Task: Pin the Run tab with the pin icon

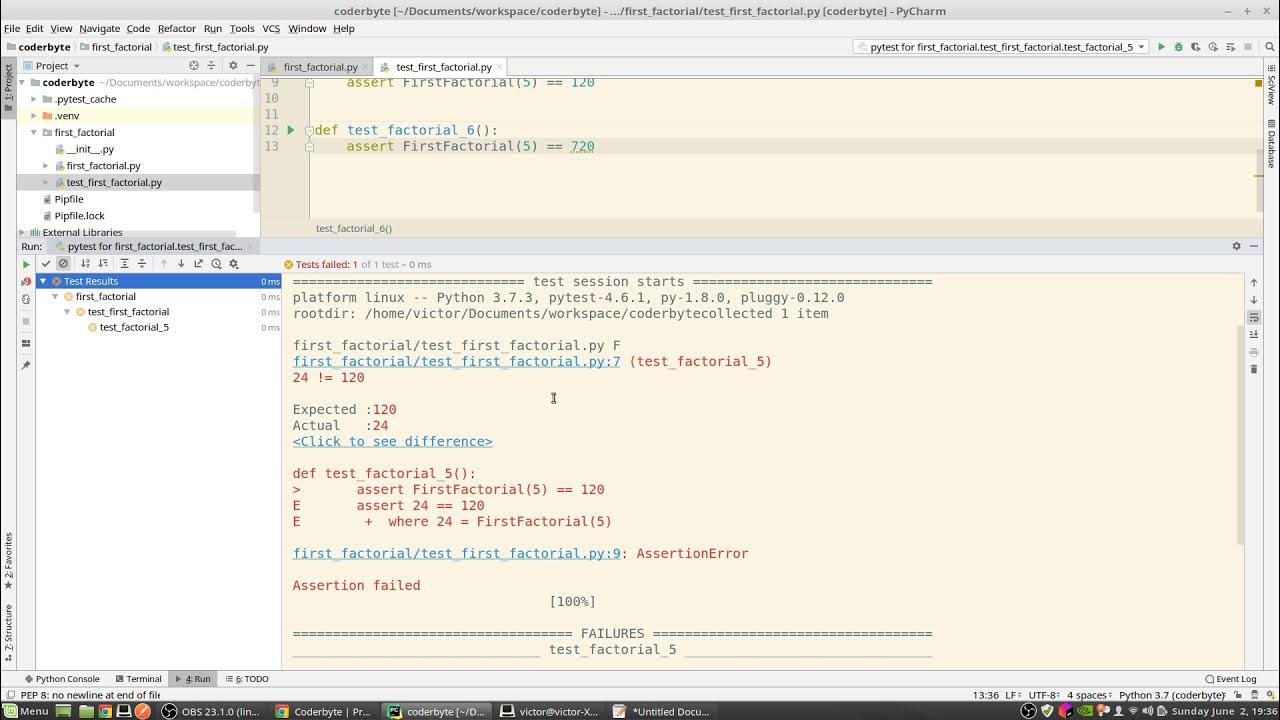Action: (27, 365)
